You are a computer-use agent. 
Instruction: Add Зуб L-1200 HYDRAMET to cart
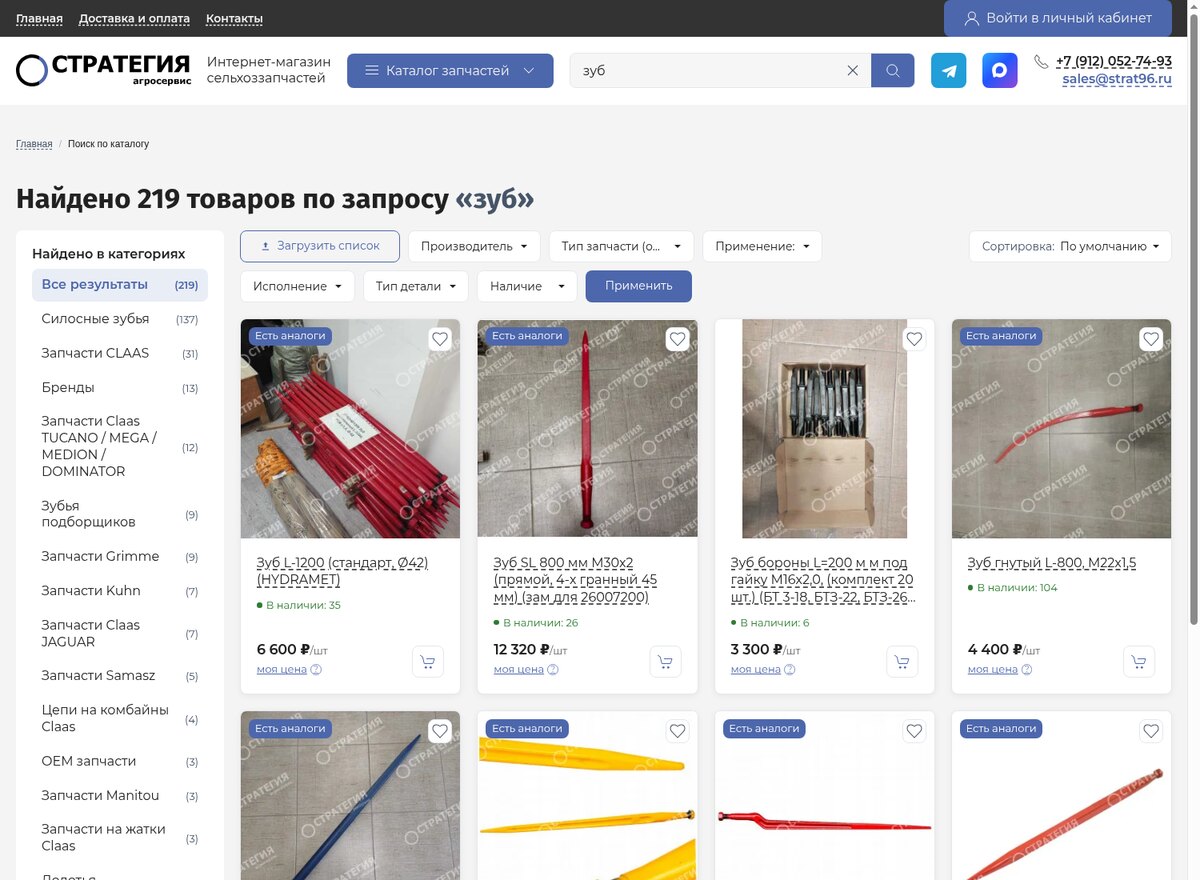[x=428, y=661]
